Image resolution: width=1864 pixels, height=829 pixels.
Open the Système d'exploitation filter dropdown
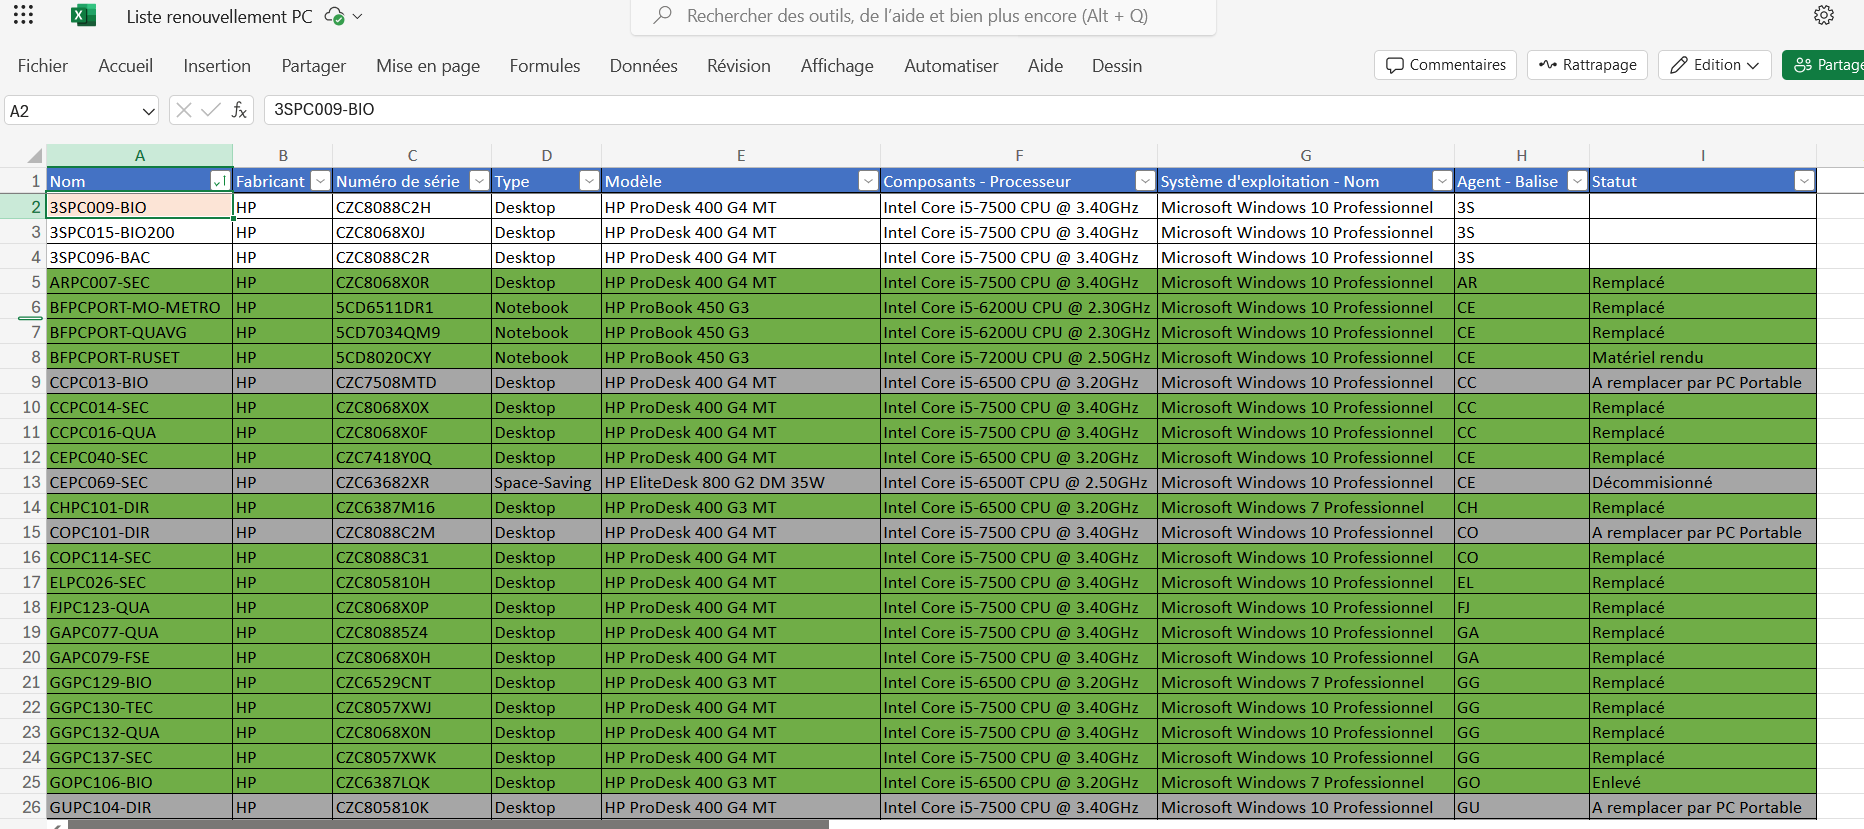[1442, 181]
